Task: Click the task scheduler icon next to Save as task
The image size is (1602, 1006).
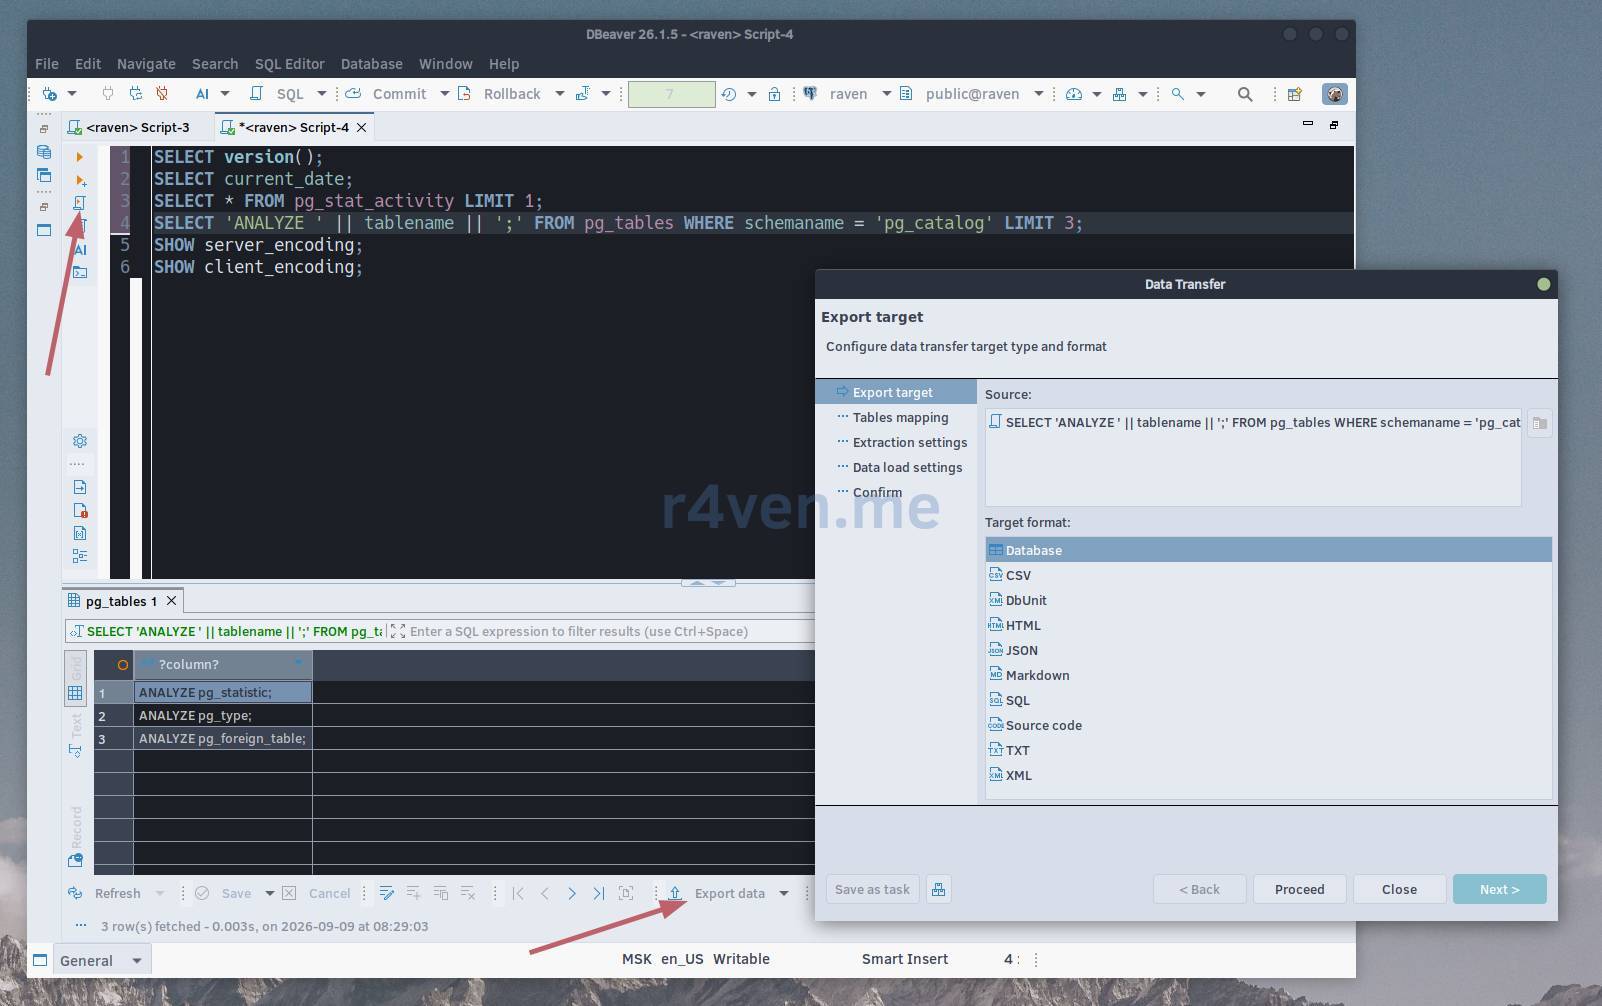Action: point(938,889)
